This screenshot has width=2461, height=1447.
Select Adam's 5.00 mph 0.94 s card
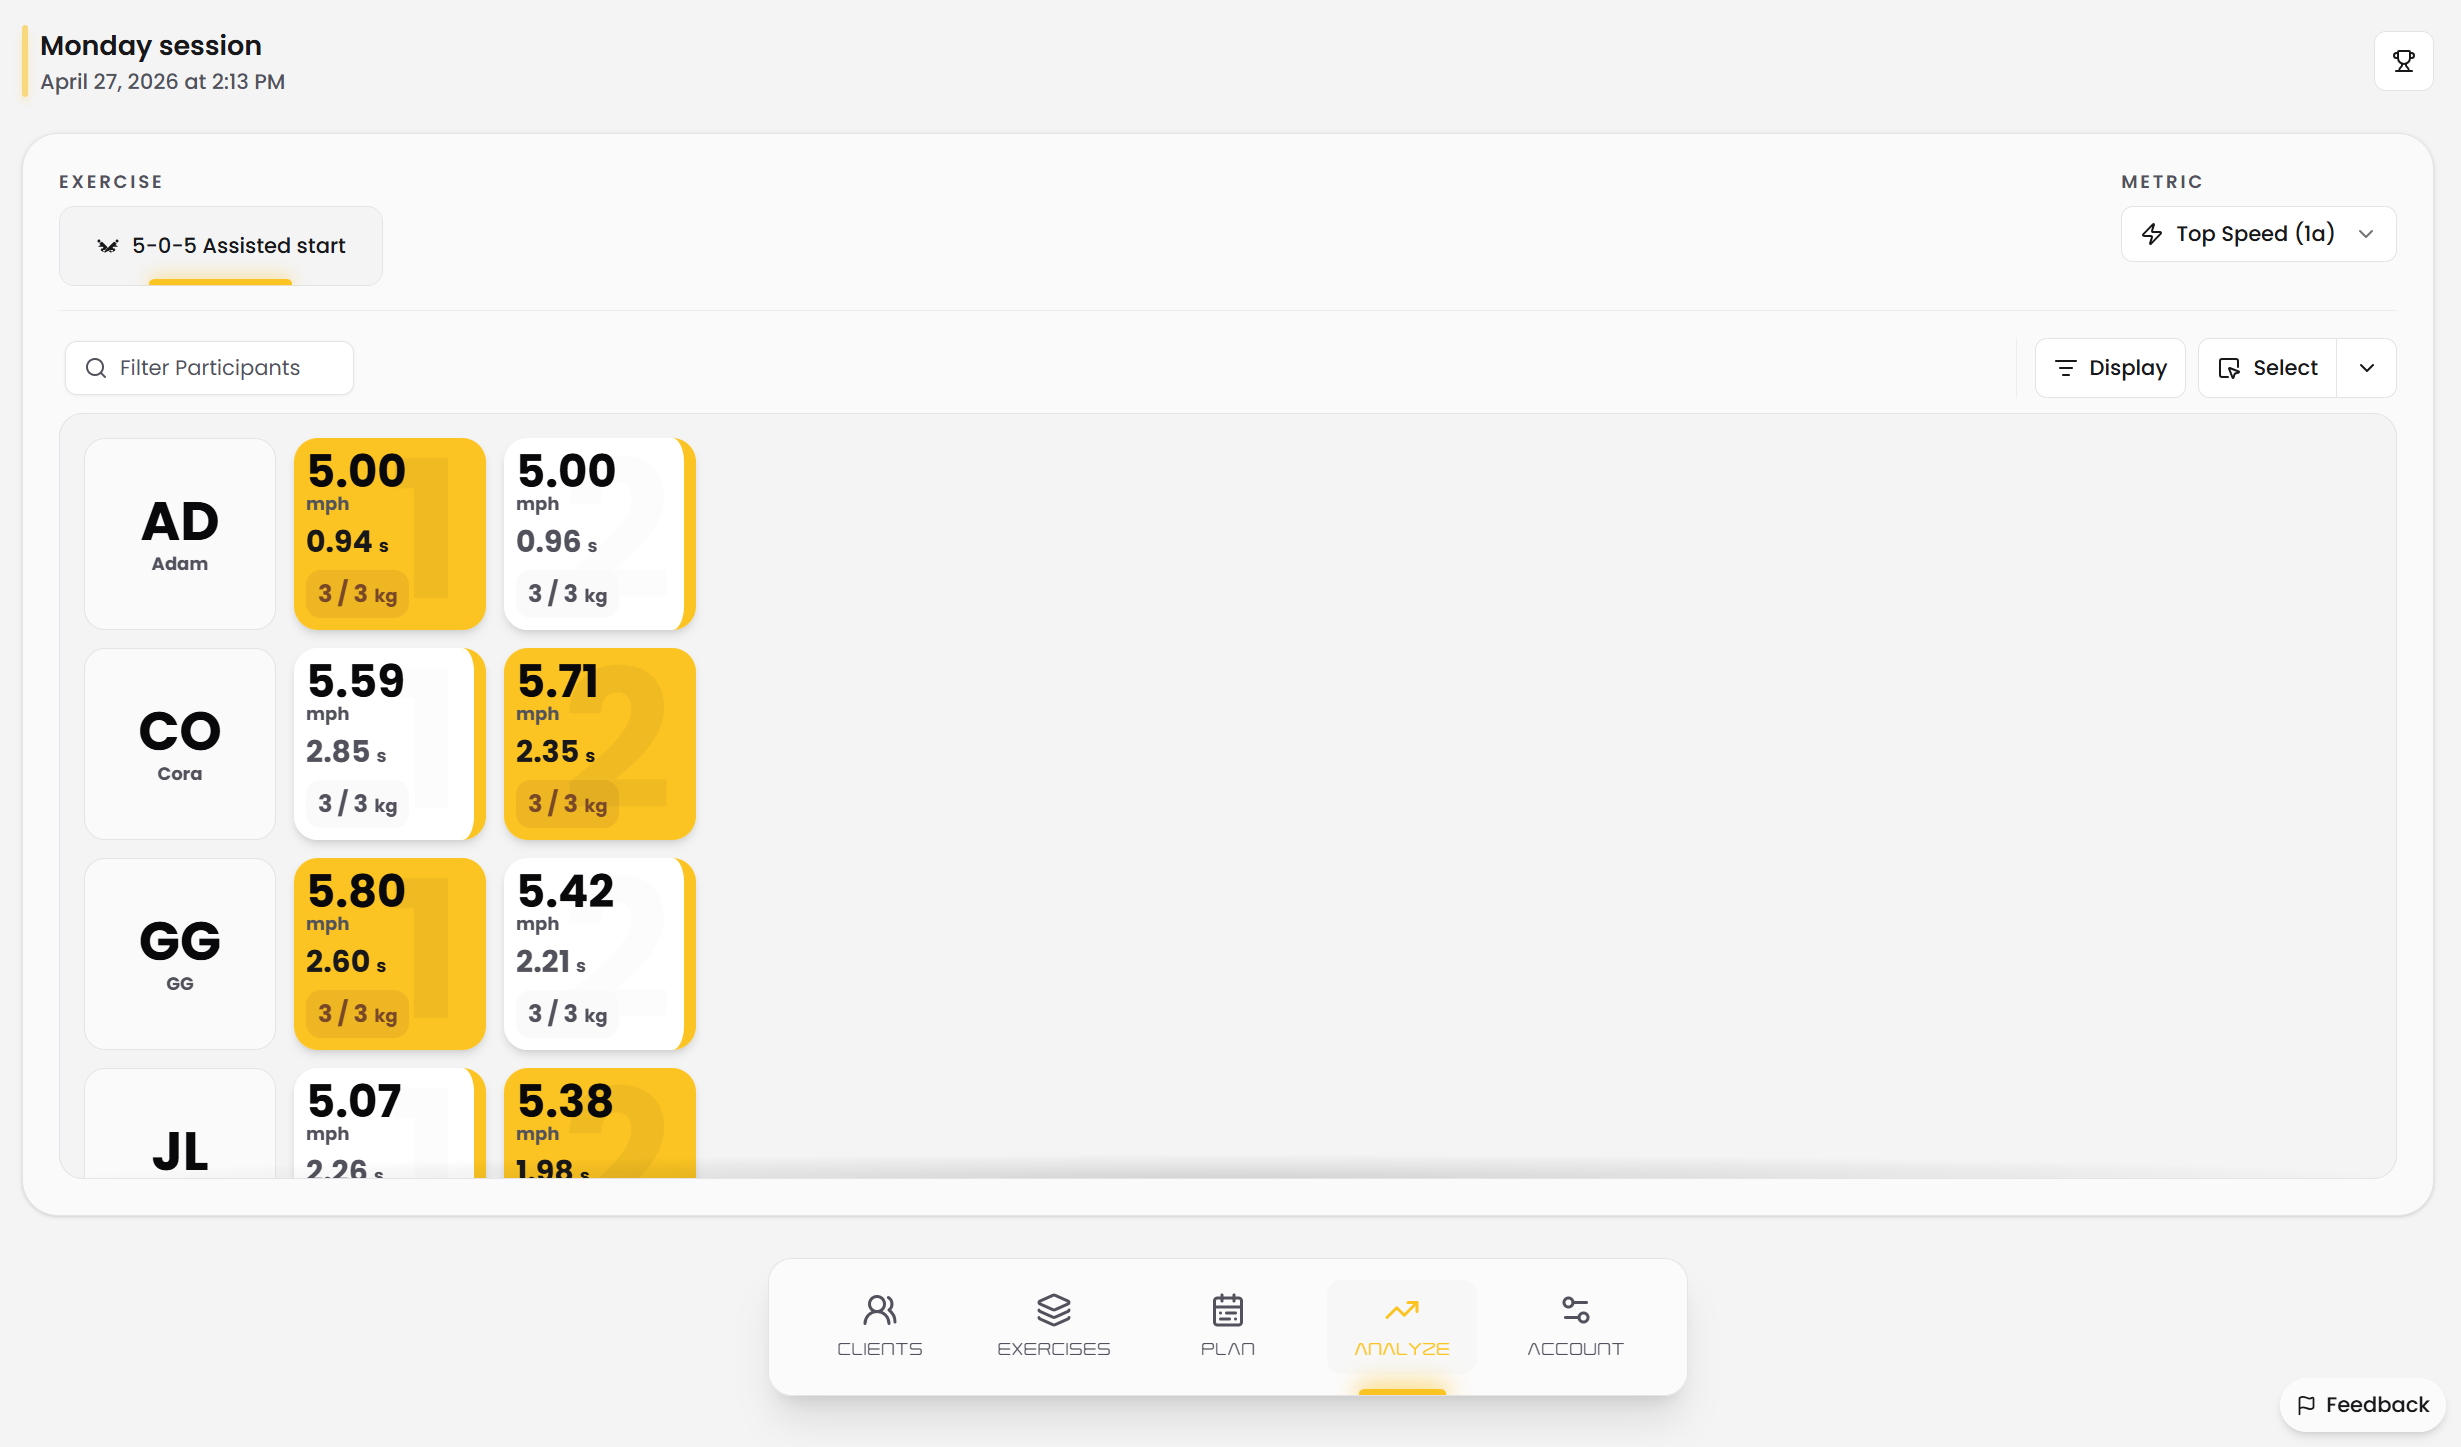tap(390, 534)
